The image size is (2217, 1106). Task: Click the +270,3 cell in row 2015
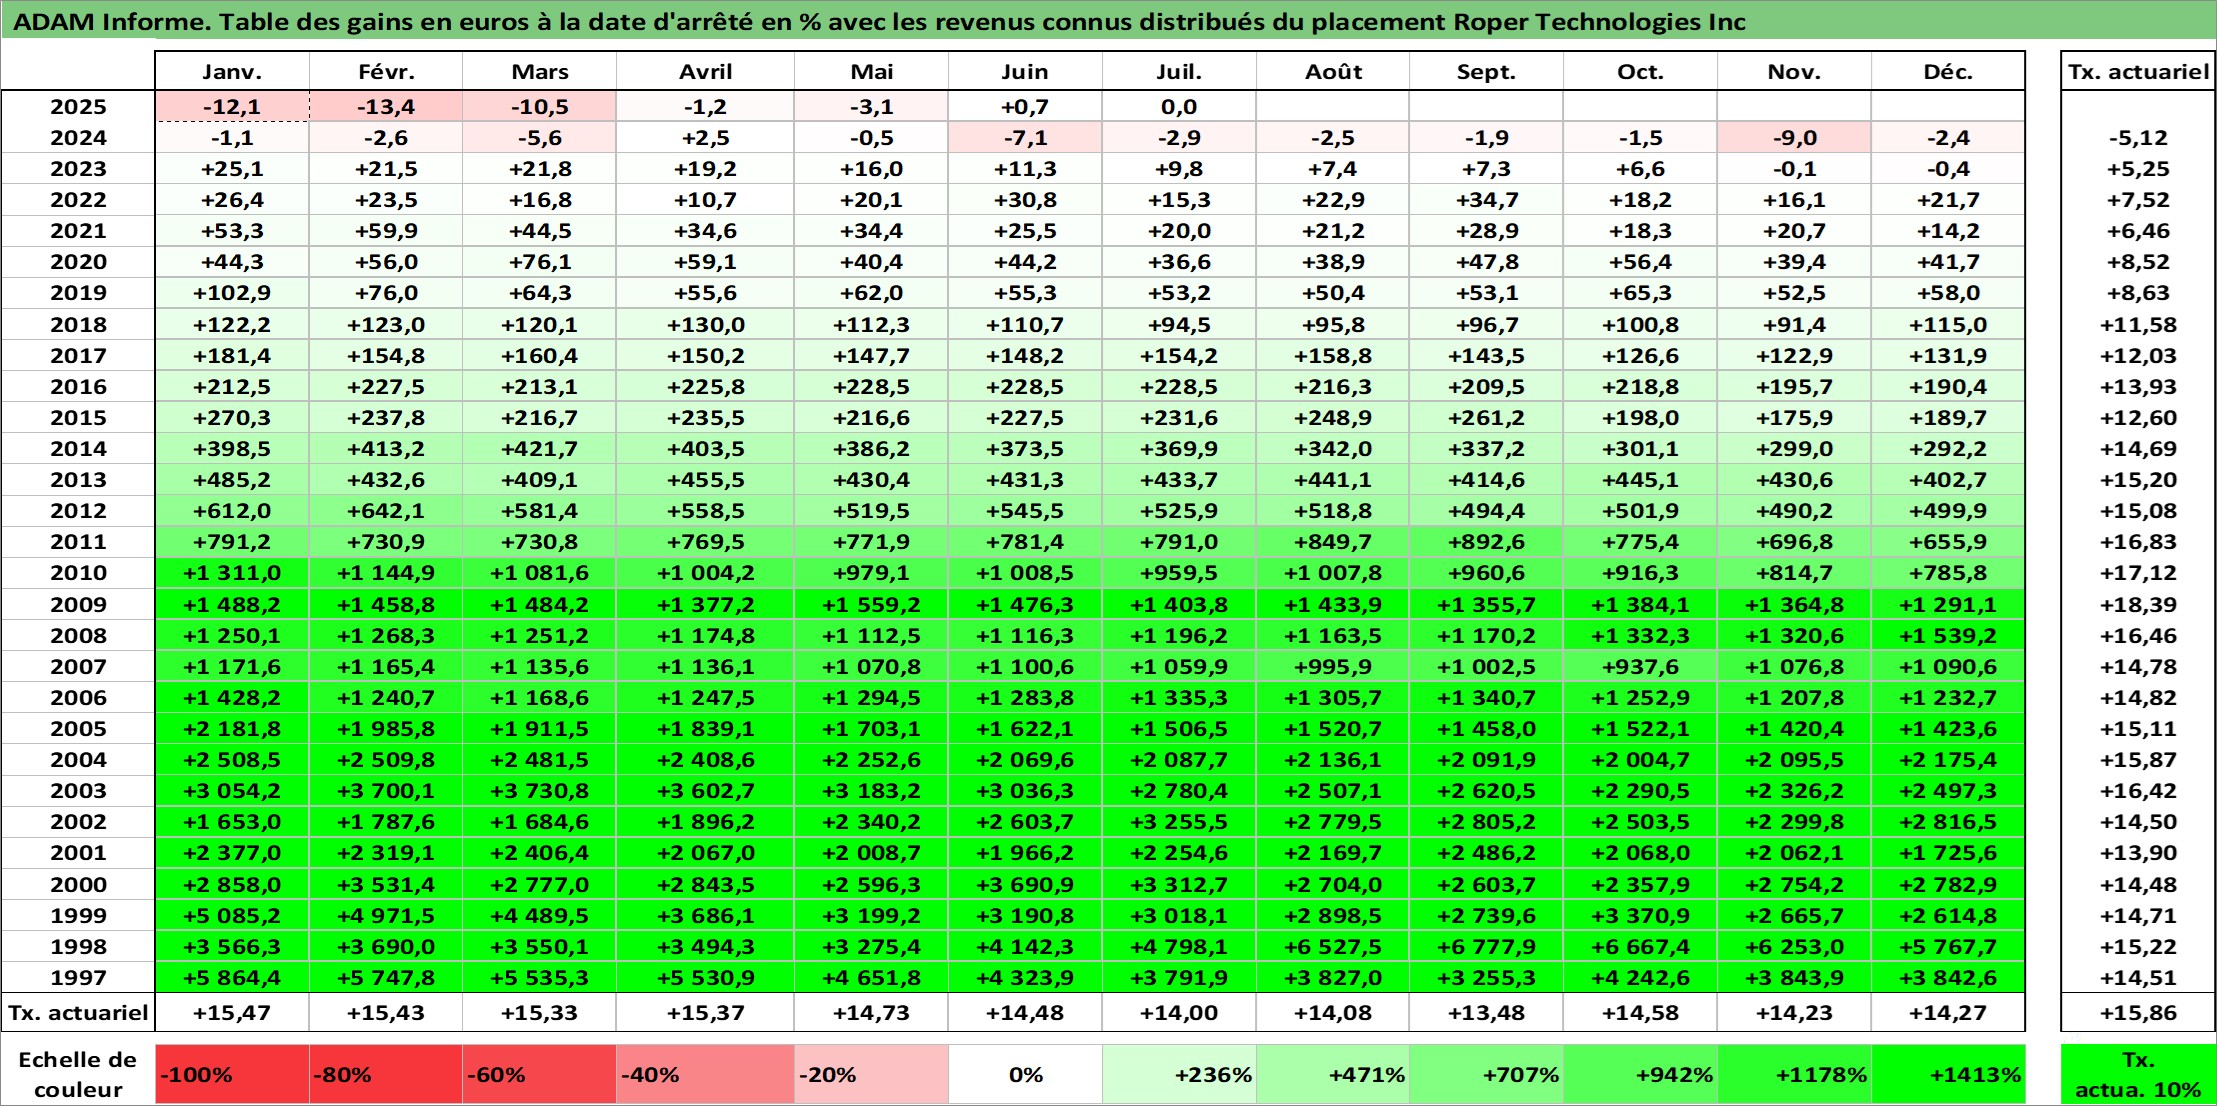(232, 417)
